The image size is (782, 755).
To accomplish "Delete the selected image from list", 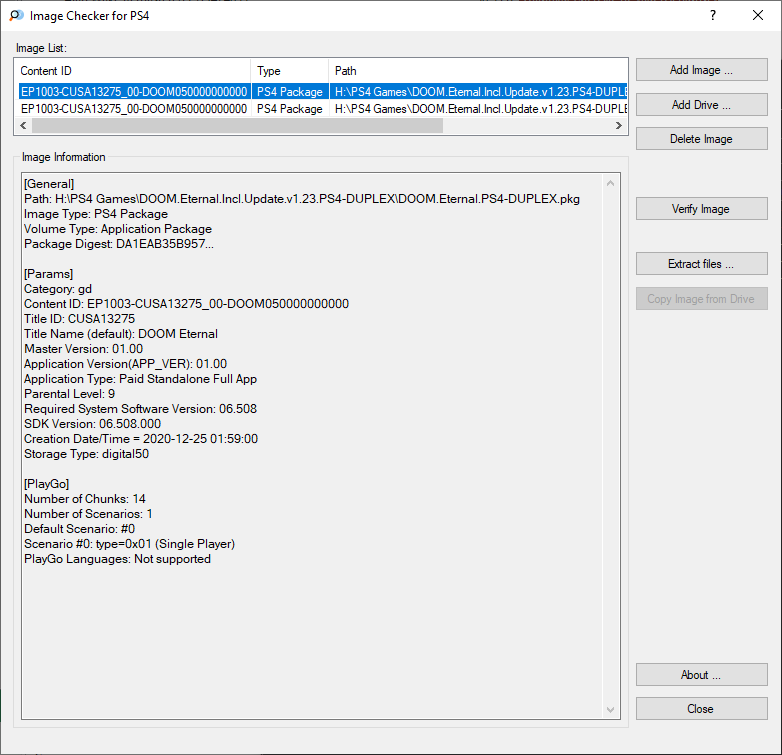I will pyautogui.click(x=701, y=139).
